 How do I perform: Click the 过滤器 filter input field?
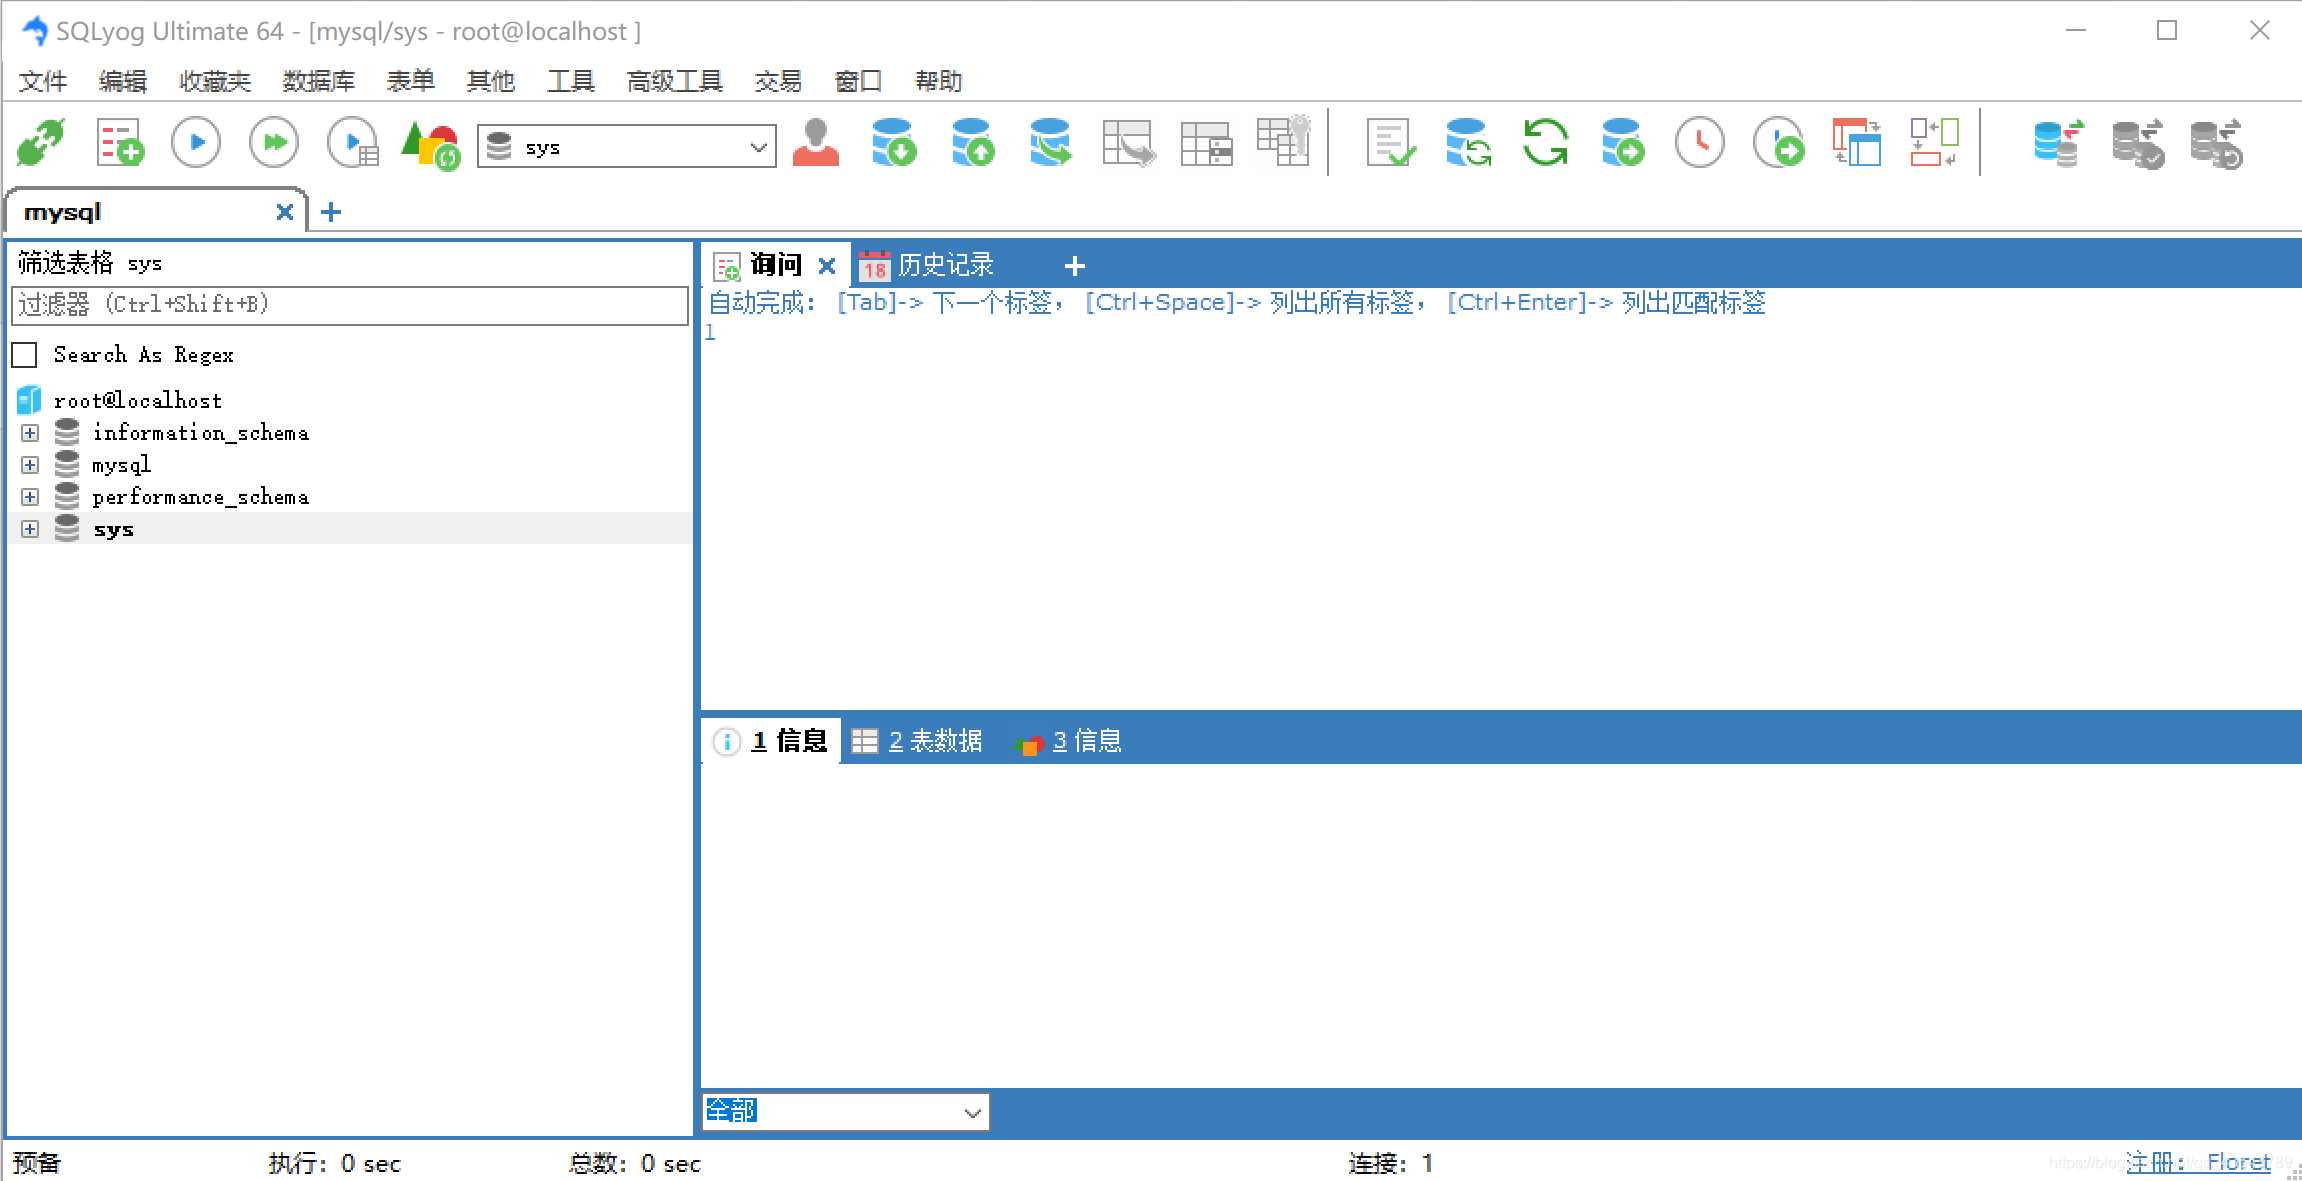(350, 305)
